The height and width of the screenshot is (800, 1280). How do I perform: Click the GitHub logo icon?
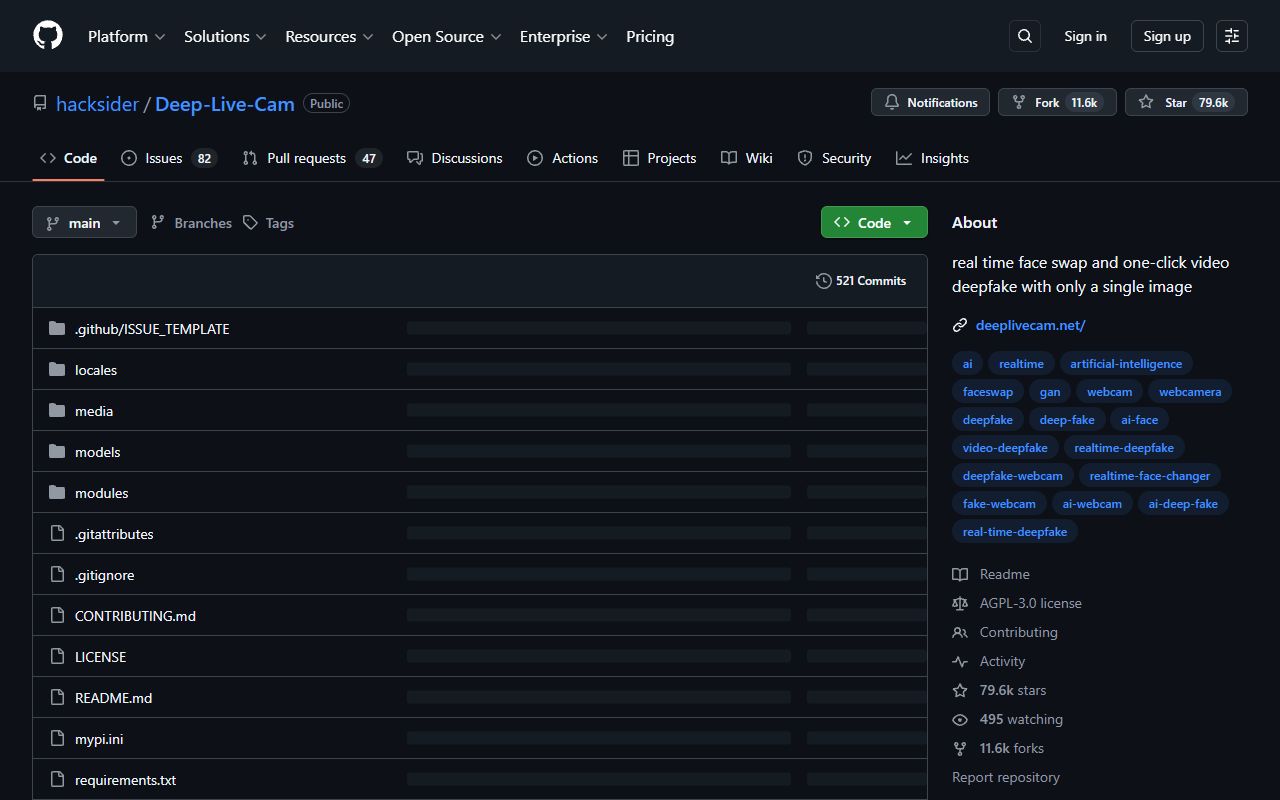pyautogui.click(x=48, y=36)
